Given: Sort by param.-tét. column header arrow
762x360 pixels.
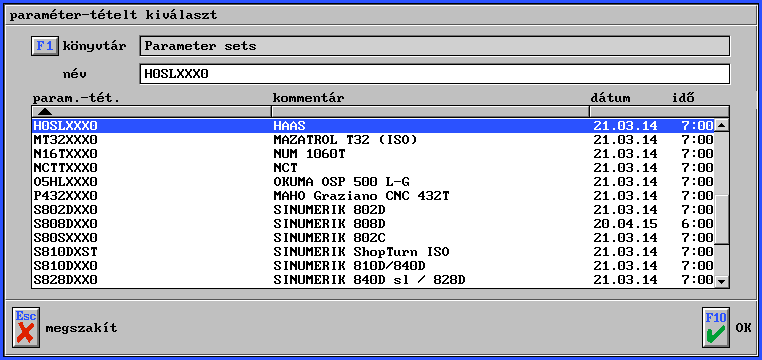Looking at the screenshot, I should tap(44, 112).
